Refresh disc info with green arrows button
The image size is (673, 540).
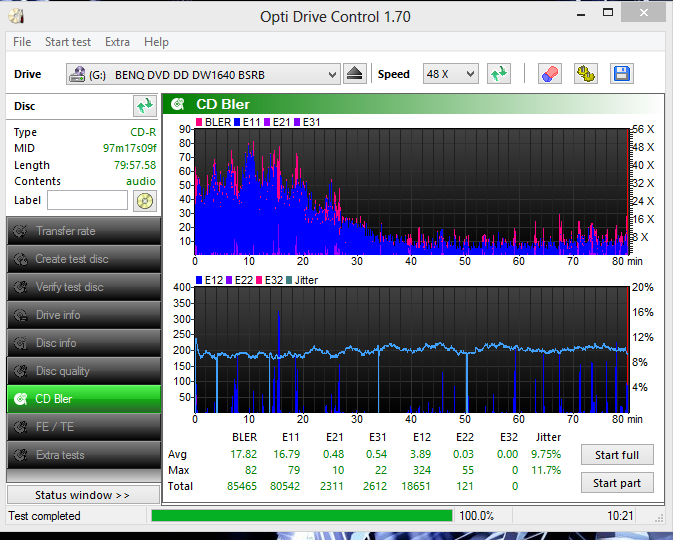(145, 106)
